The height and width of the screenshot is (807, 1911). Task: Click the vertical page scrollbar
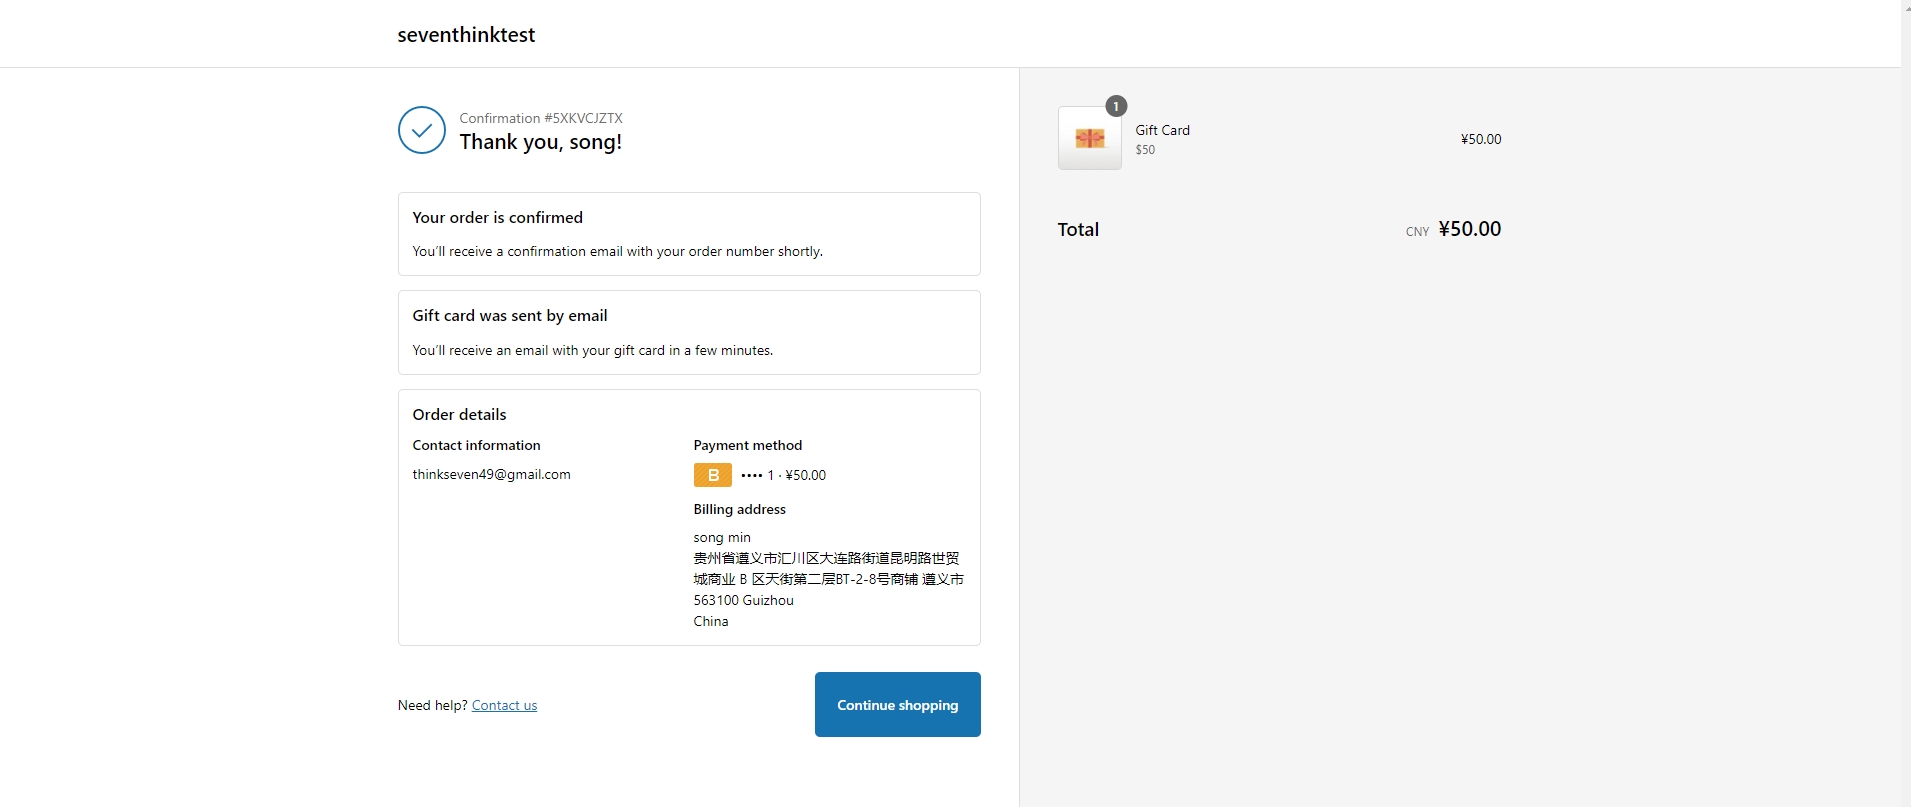click(x=1905, y=400)
